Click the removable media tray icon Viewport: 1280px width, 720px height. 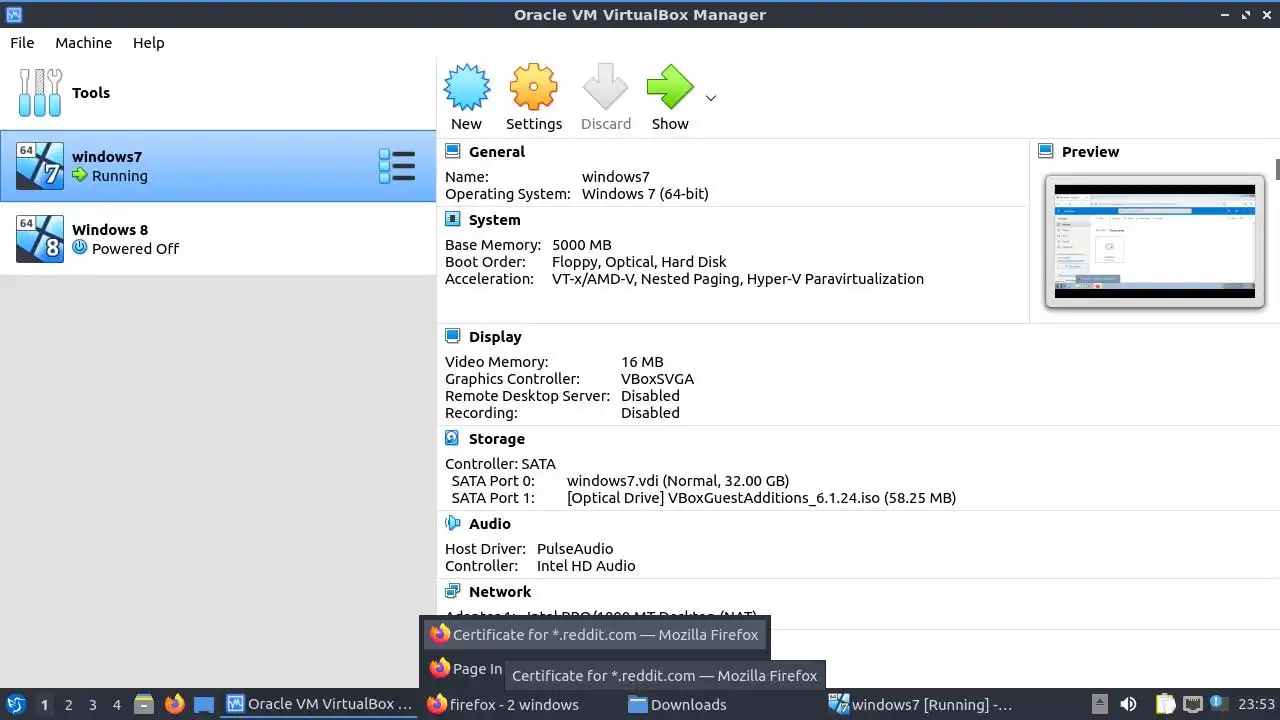(x=1099, y=704)
